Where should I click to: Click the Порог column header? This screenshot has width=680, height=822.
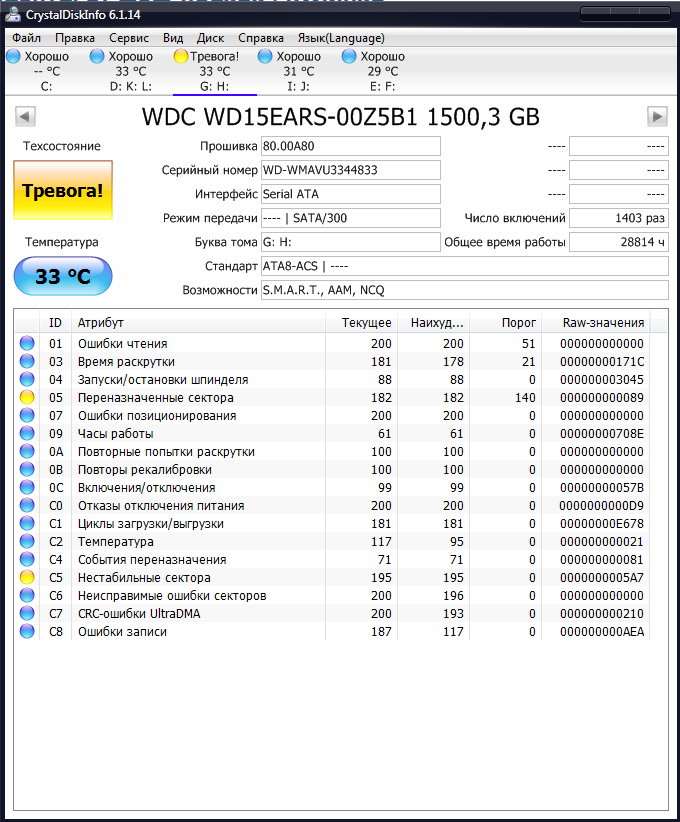pyautogui.click(x=505, y=323)
